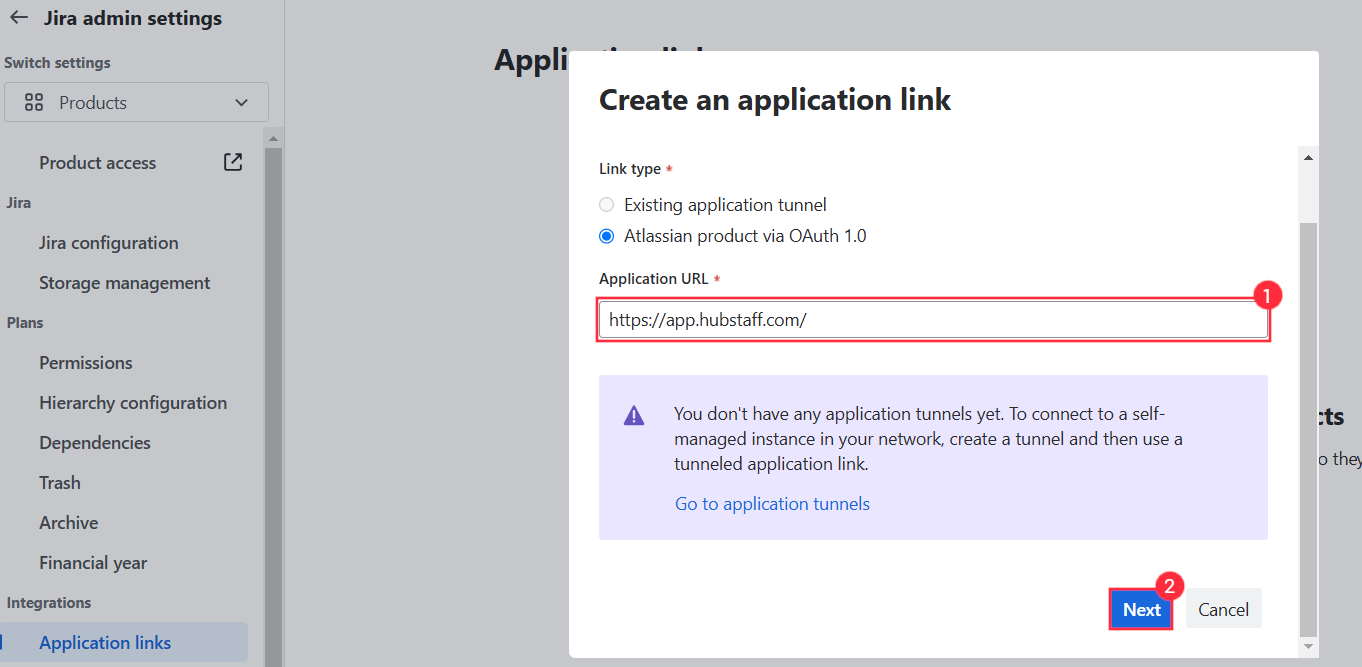
Task: Click the Application URL label
Action: [653, 279]
